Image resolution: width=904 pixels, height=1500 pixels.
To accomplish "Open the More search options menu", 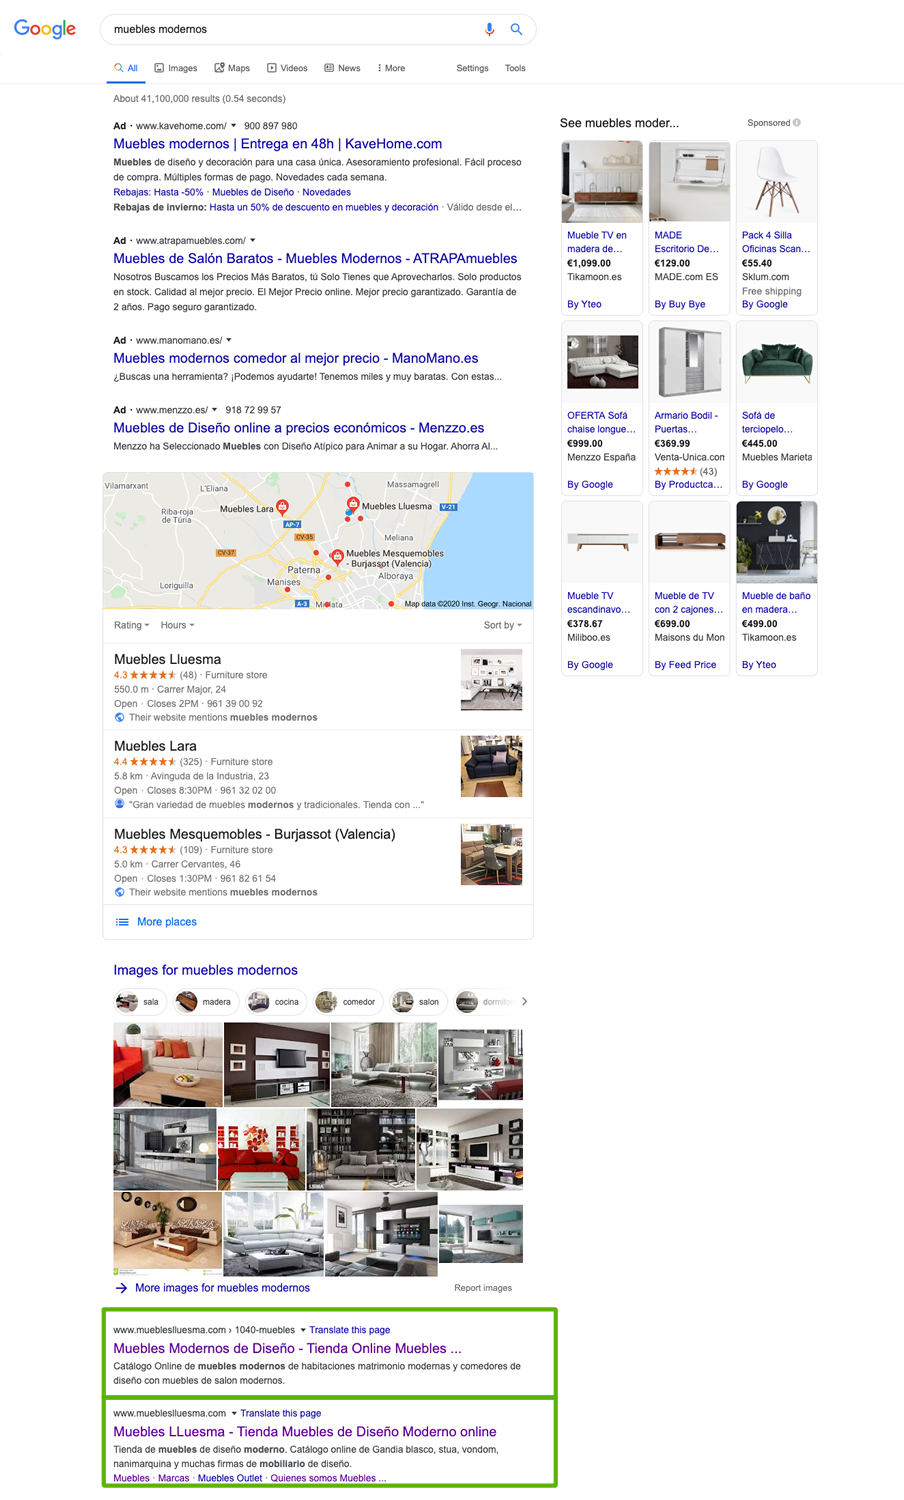I will tap(391, 68).
